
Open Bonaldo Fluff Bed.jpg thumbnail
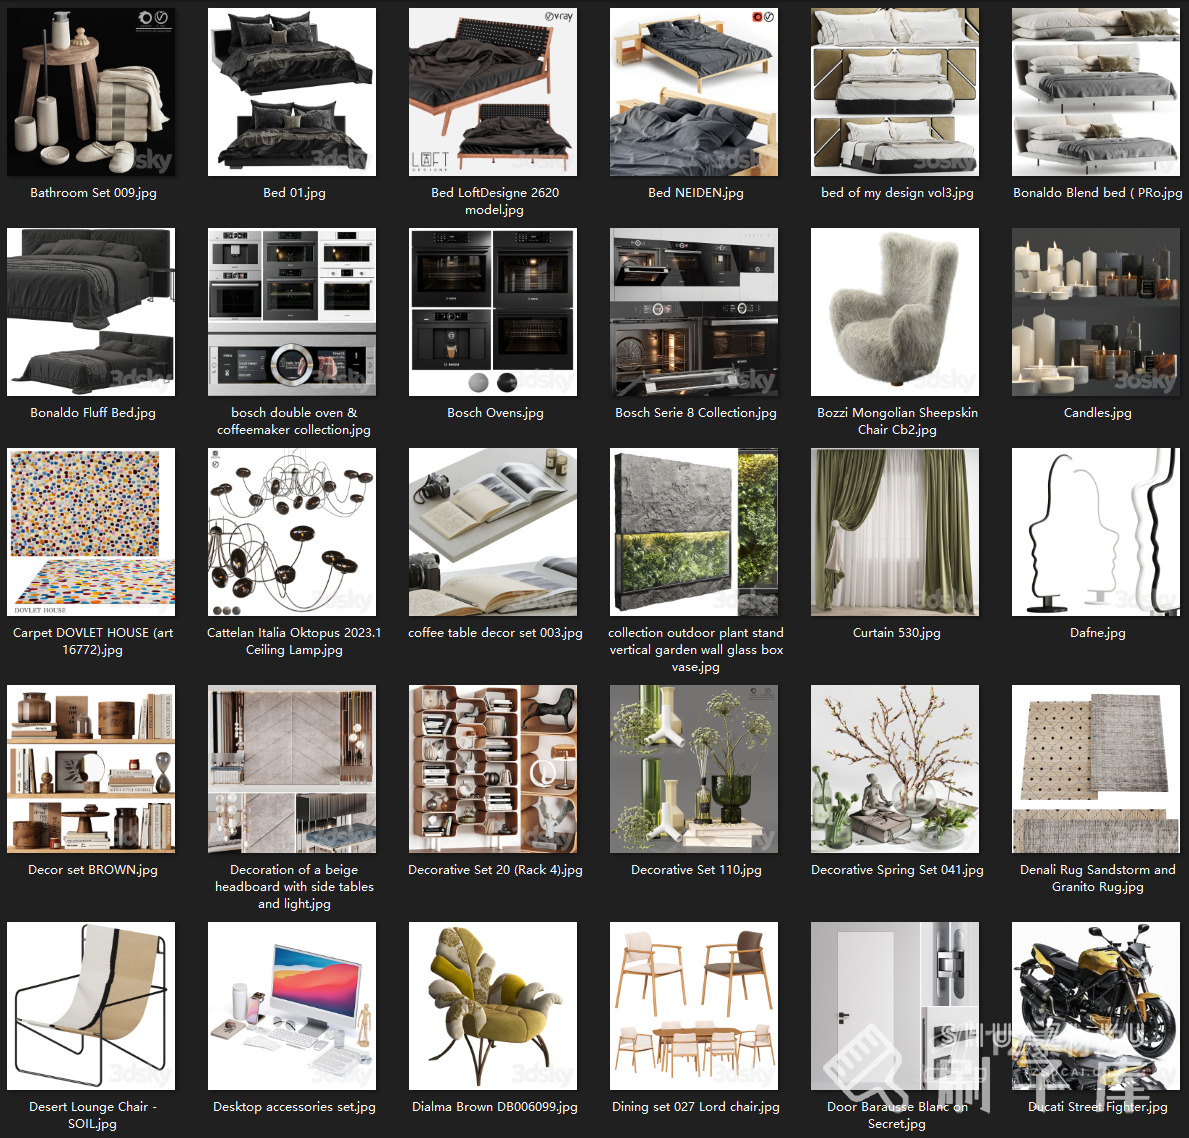tap(91, 312)
